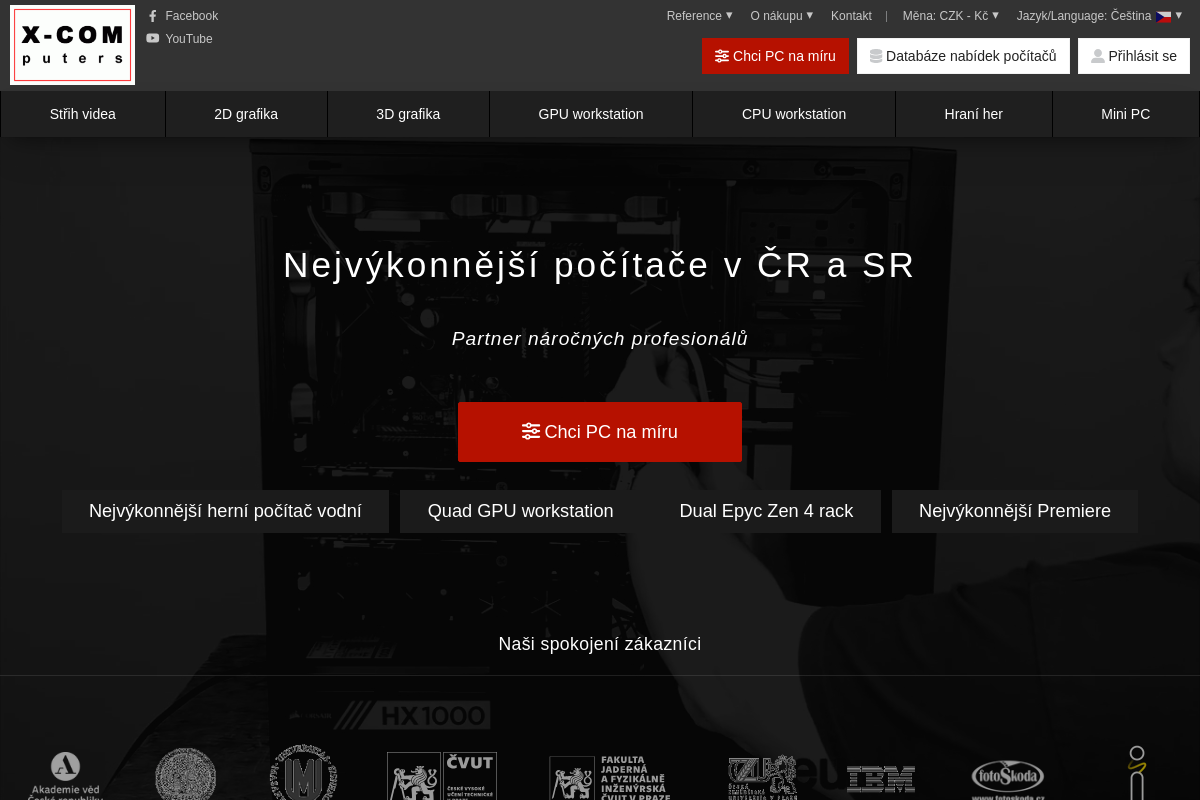
Task: Click the Kontakt link
Action: (851, 16)
